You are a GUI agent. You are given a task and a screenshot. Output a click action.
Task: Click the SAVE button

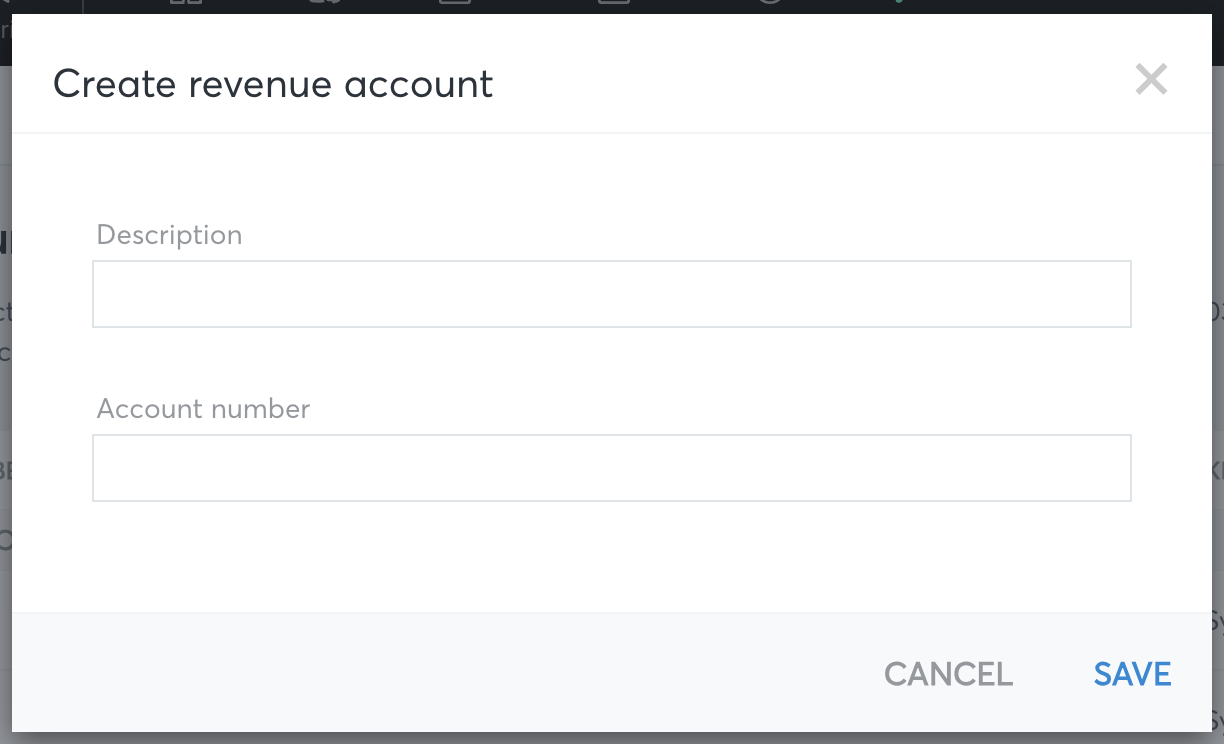[1132, 674]
